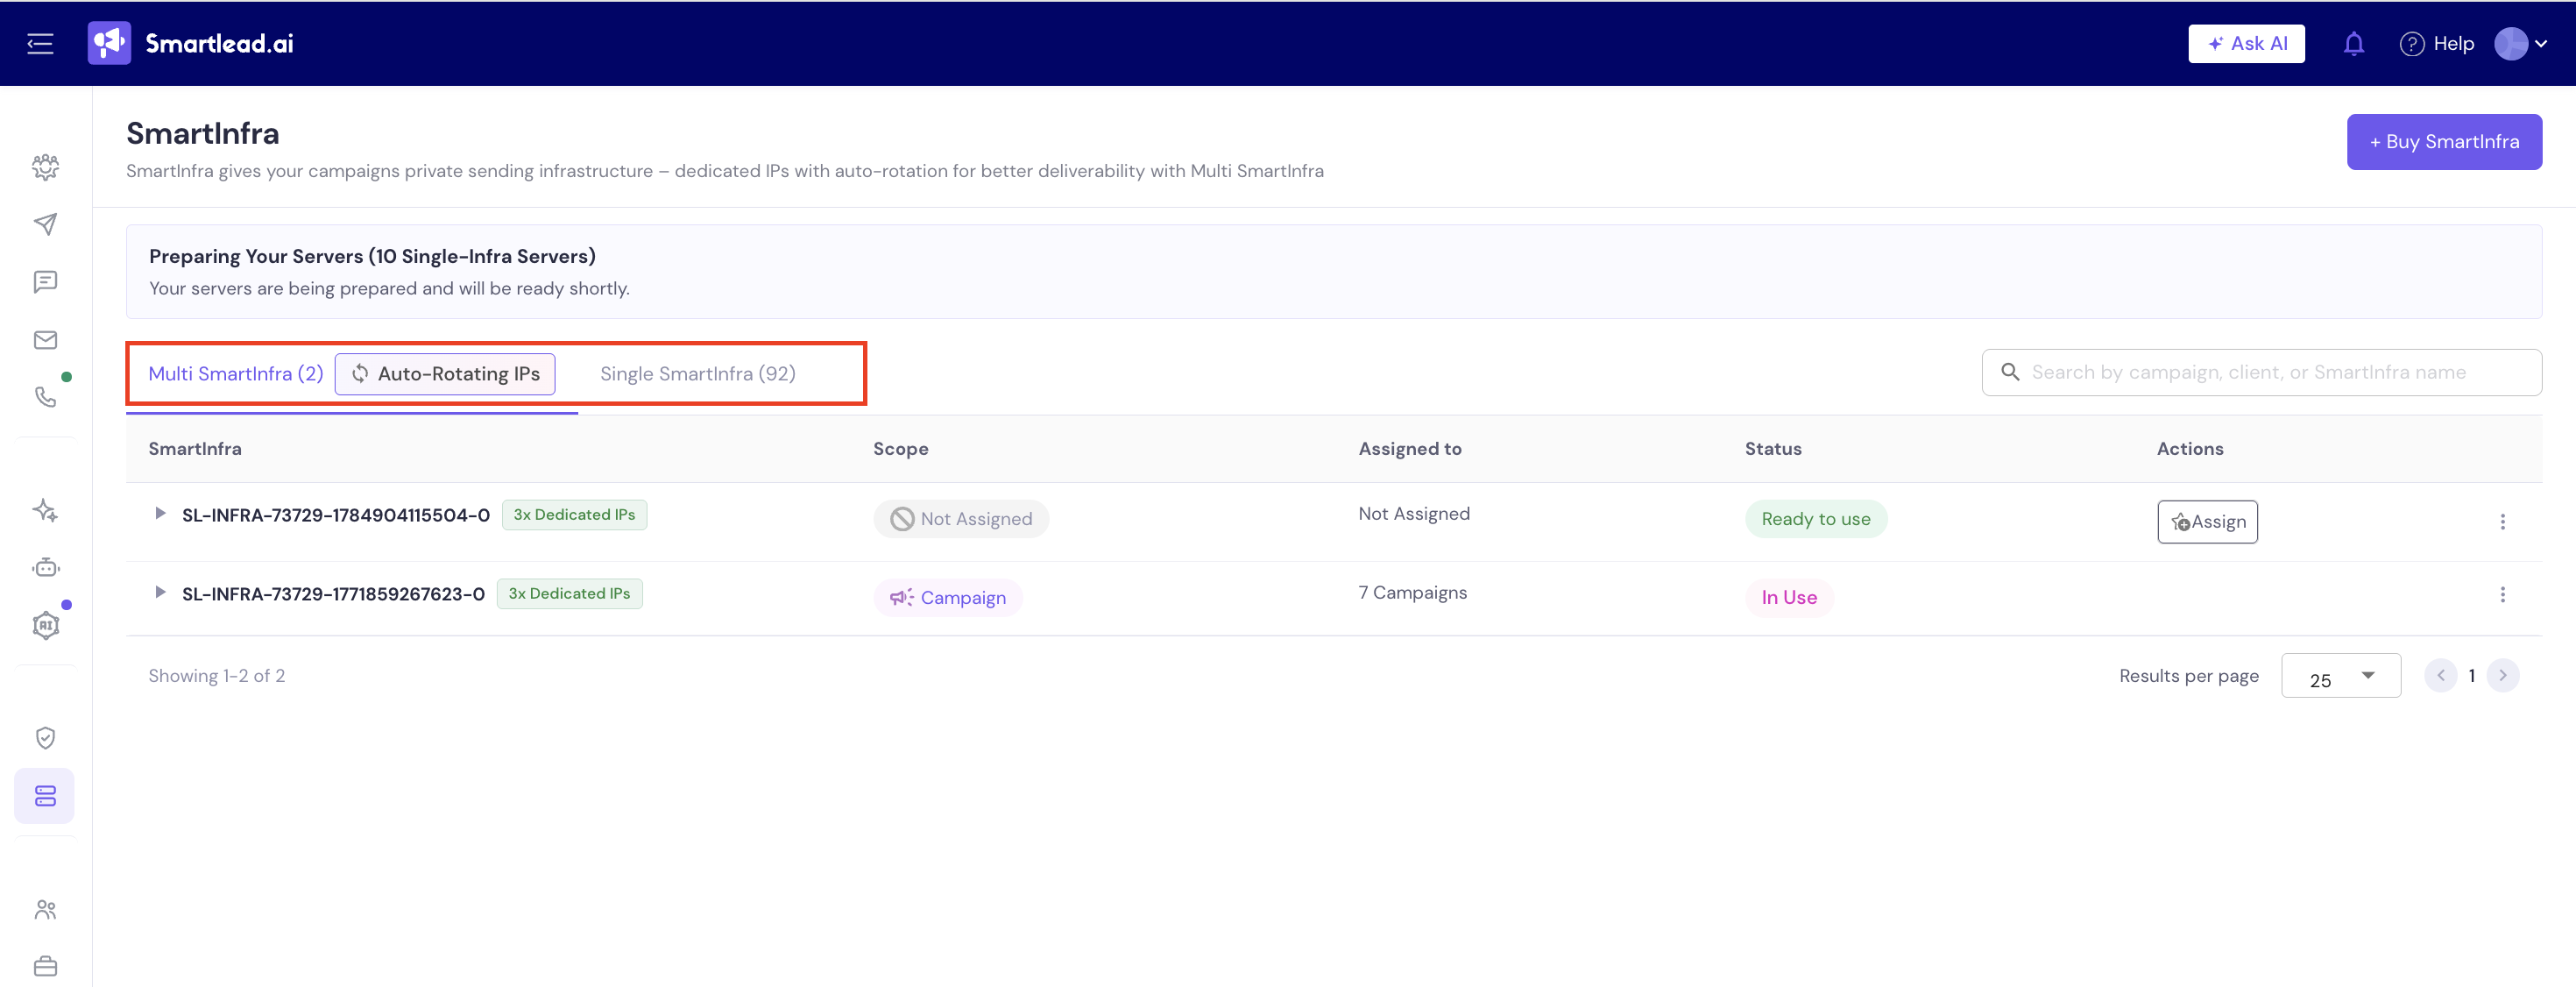The width and height of the screenshot is (2576, 987).
Task: Go to the previous results page
Action: point(2440,676)
